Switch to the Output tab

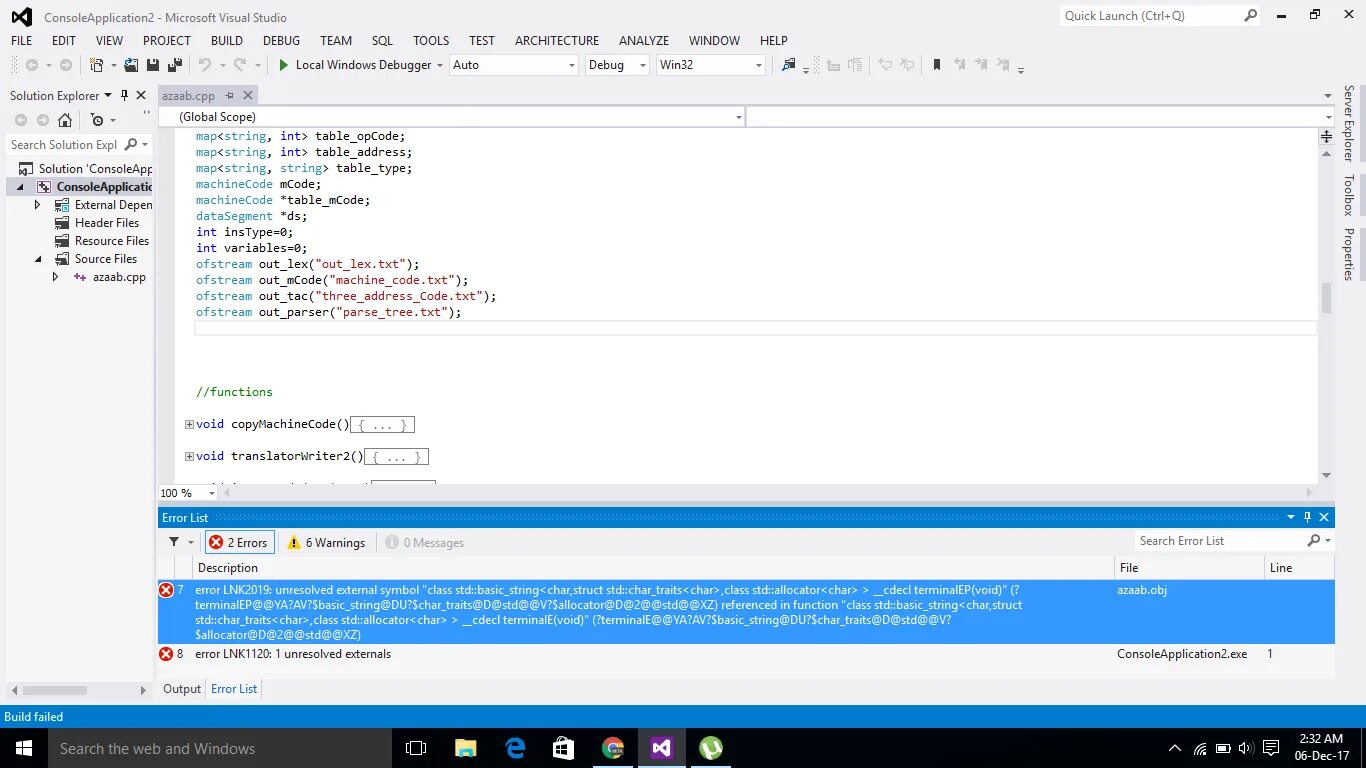click(x=182, y=689)
